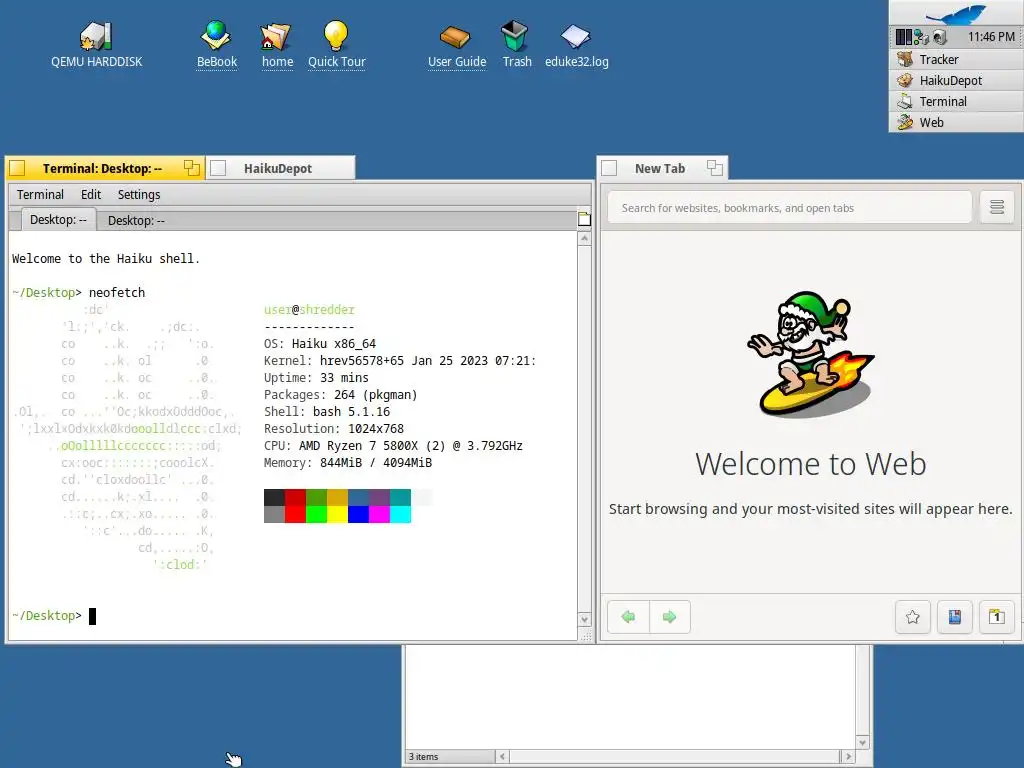Click the user@shredder text in Terminal
The image size is (1024, 768).
309,310
